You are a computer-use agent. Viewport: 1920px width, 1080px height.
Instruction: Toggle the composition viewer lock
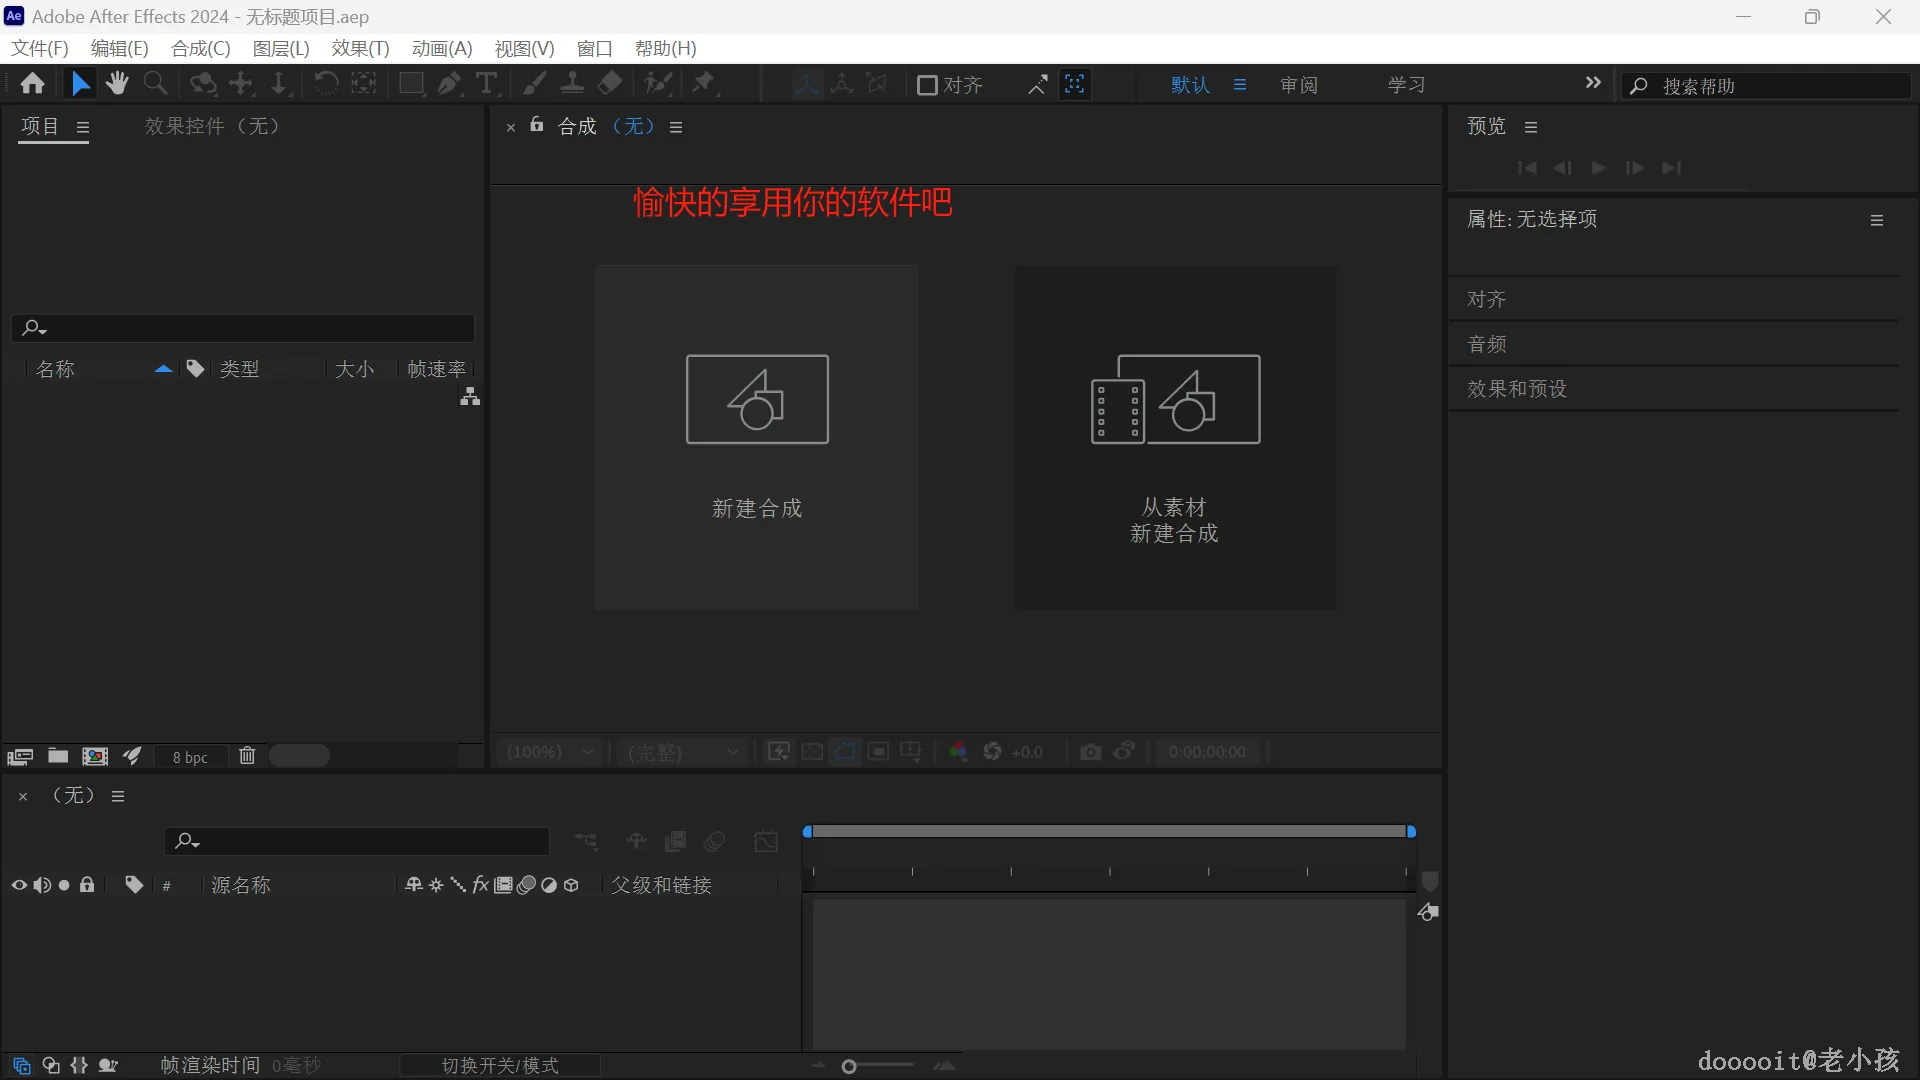coord(536,126)
